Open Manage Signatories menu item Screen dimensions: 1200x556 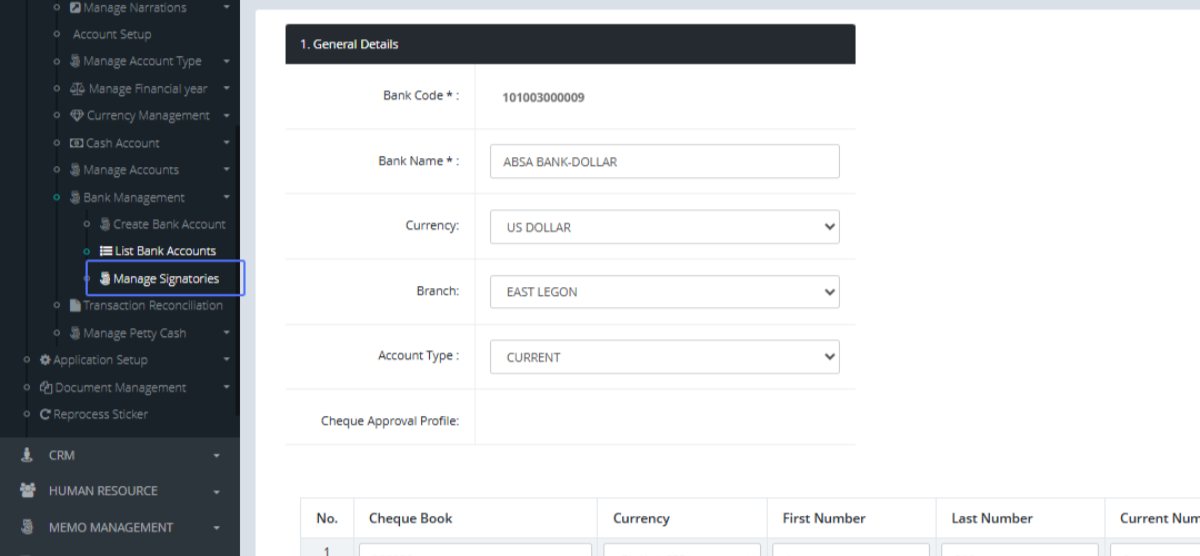click(165, 279)
